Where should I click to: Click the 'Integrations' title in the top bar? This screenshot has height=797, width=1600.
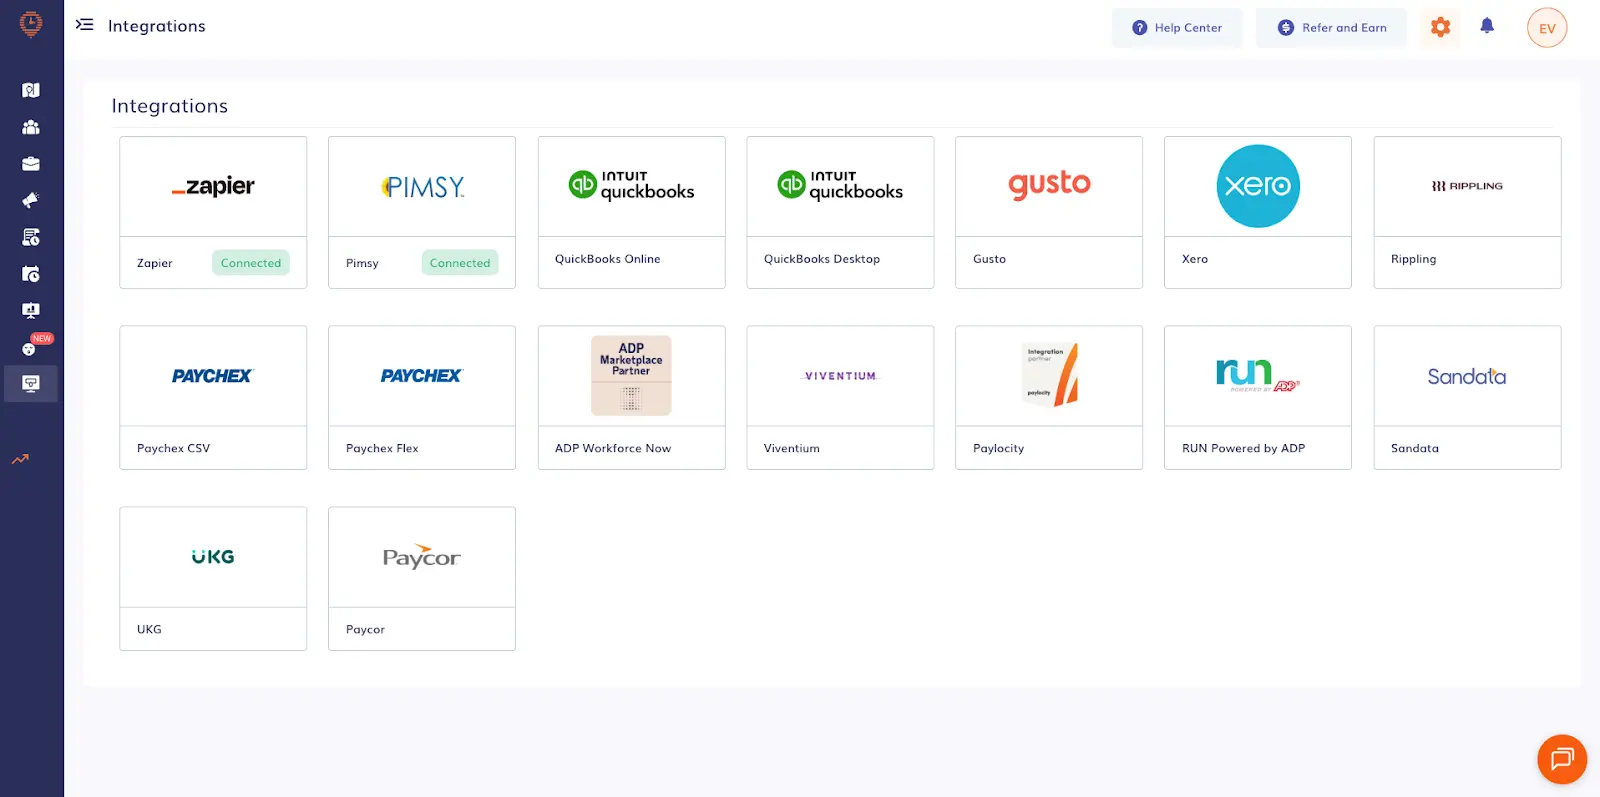click(157, 26)
